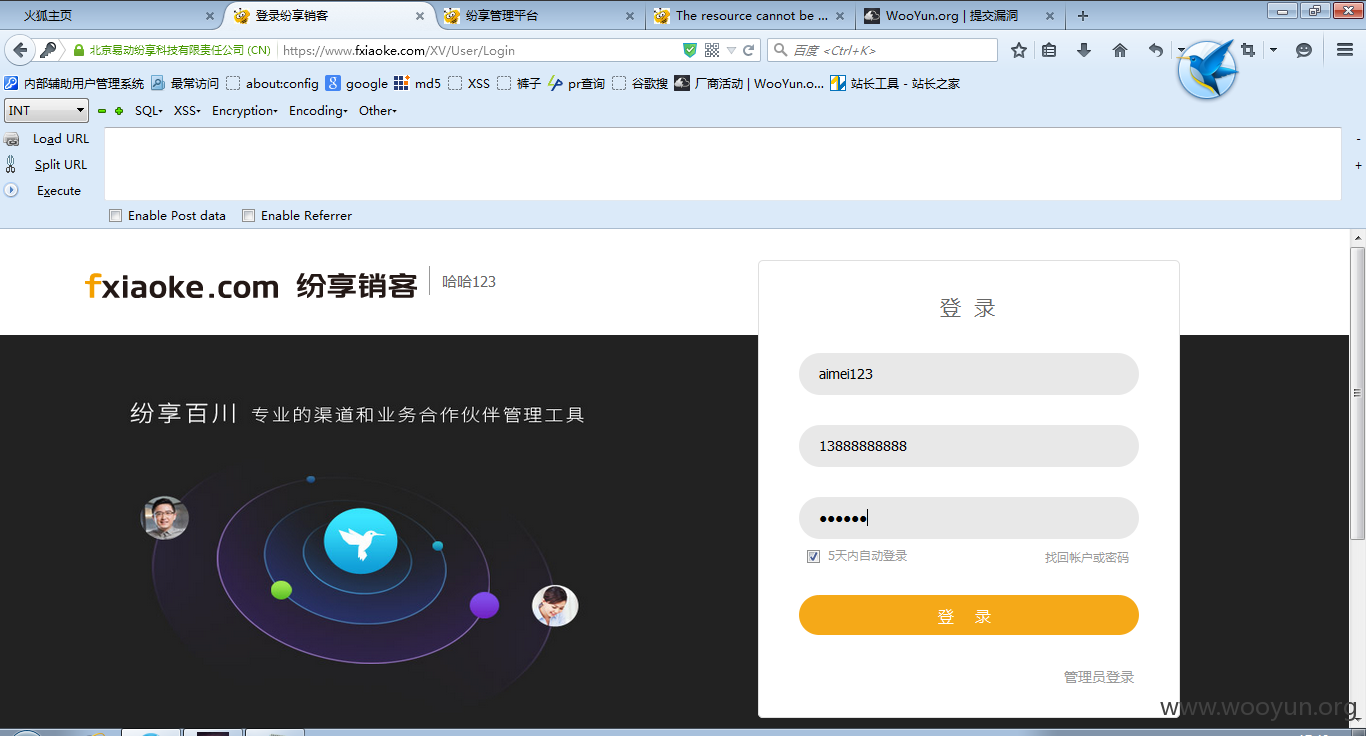Click the Split URL label
Screen dimensions: 1366x736
tap(61, 165)
